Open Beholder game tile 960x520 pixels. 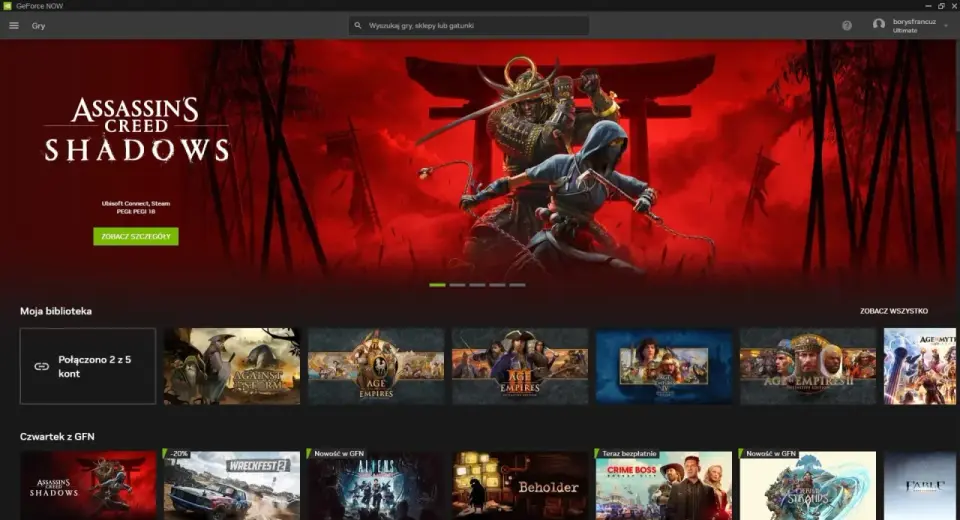pyautogui.click(x=520, y=486)
